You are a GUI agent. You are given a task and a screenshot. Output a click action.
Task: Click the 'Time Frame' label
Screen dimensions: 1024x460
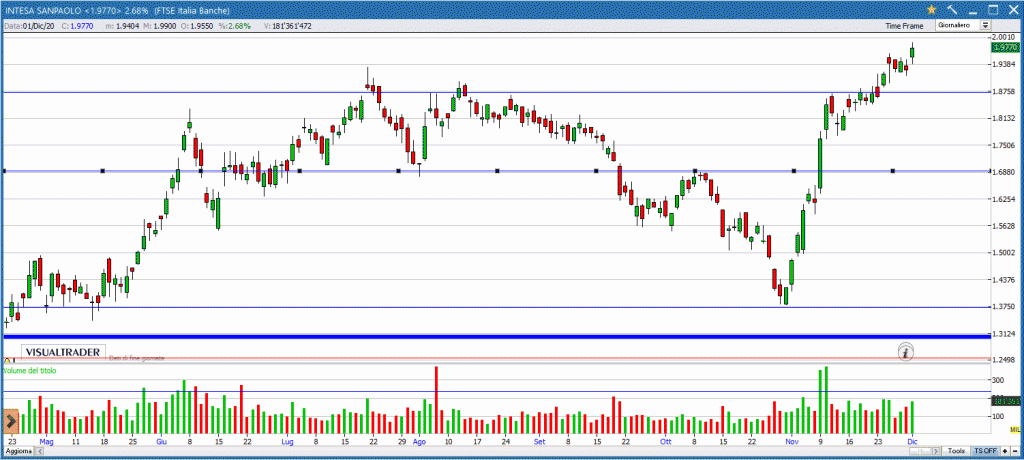[x=904, y=26]
